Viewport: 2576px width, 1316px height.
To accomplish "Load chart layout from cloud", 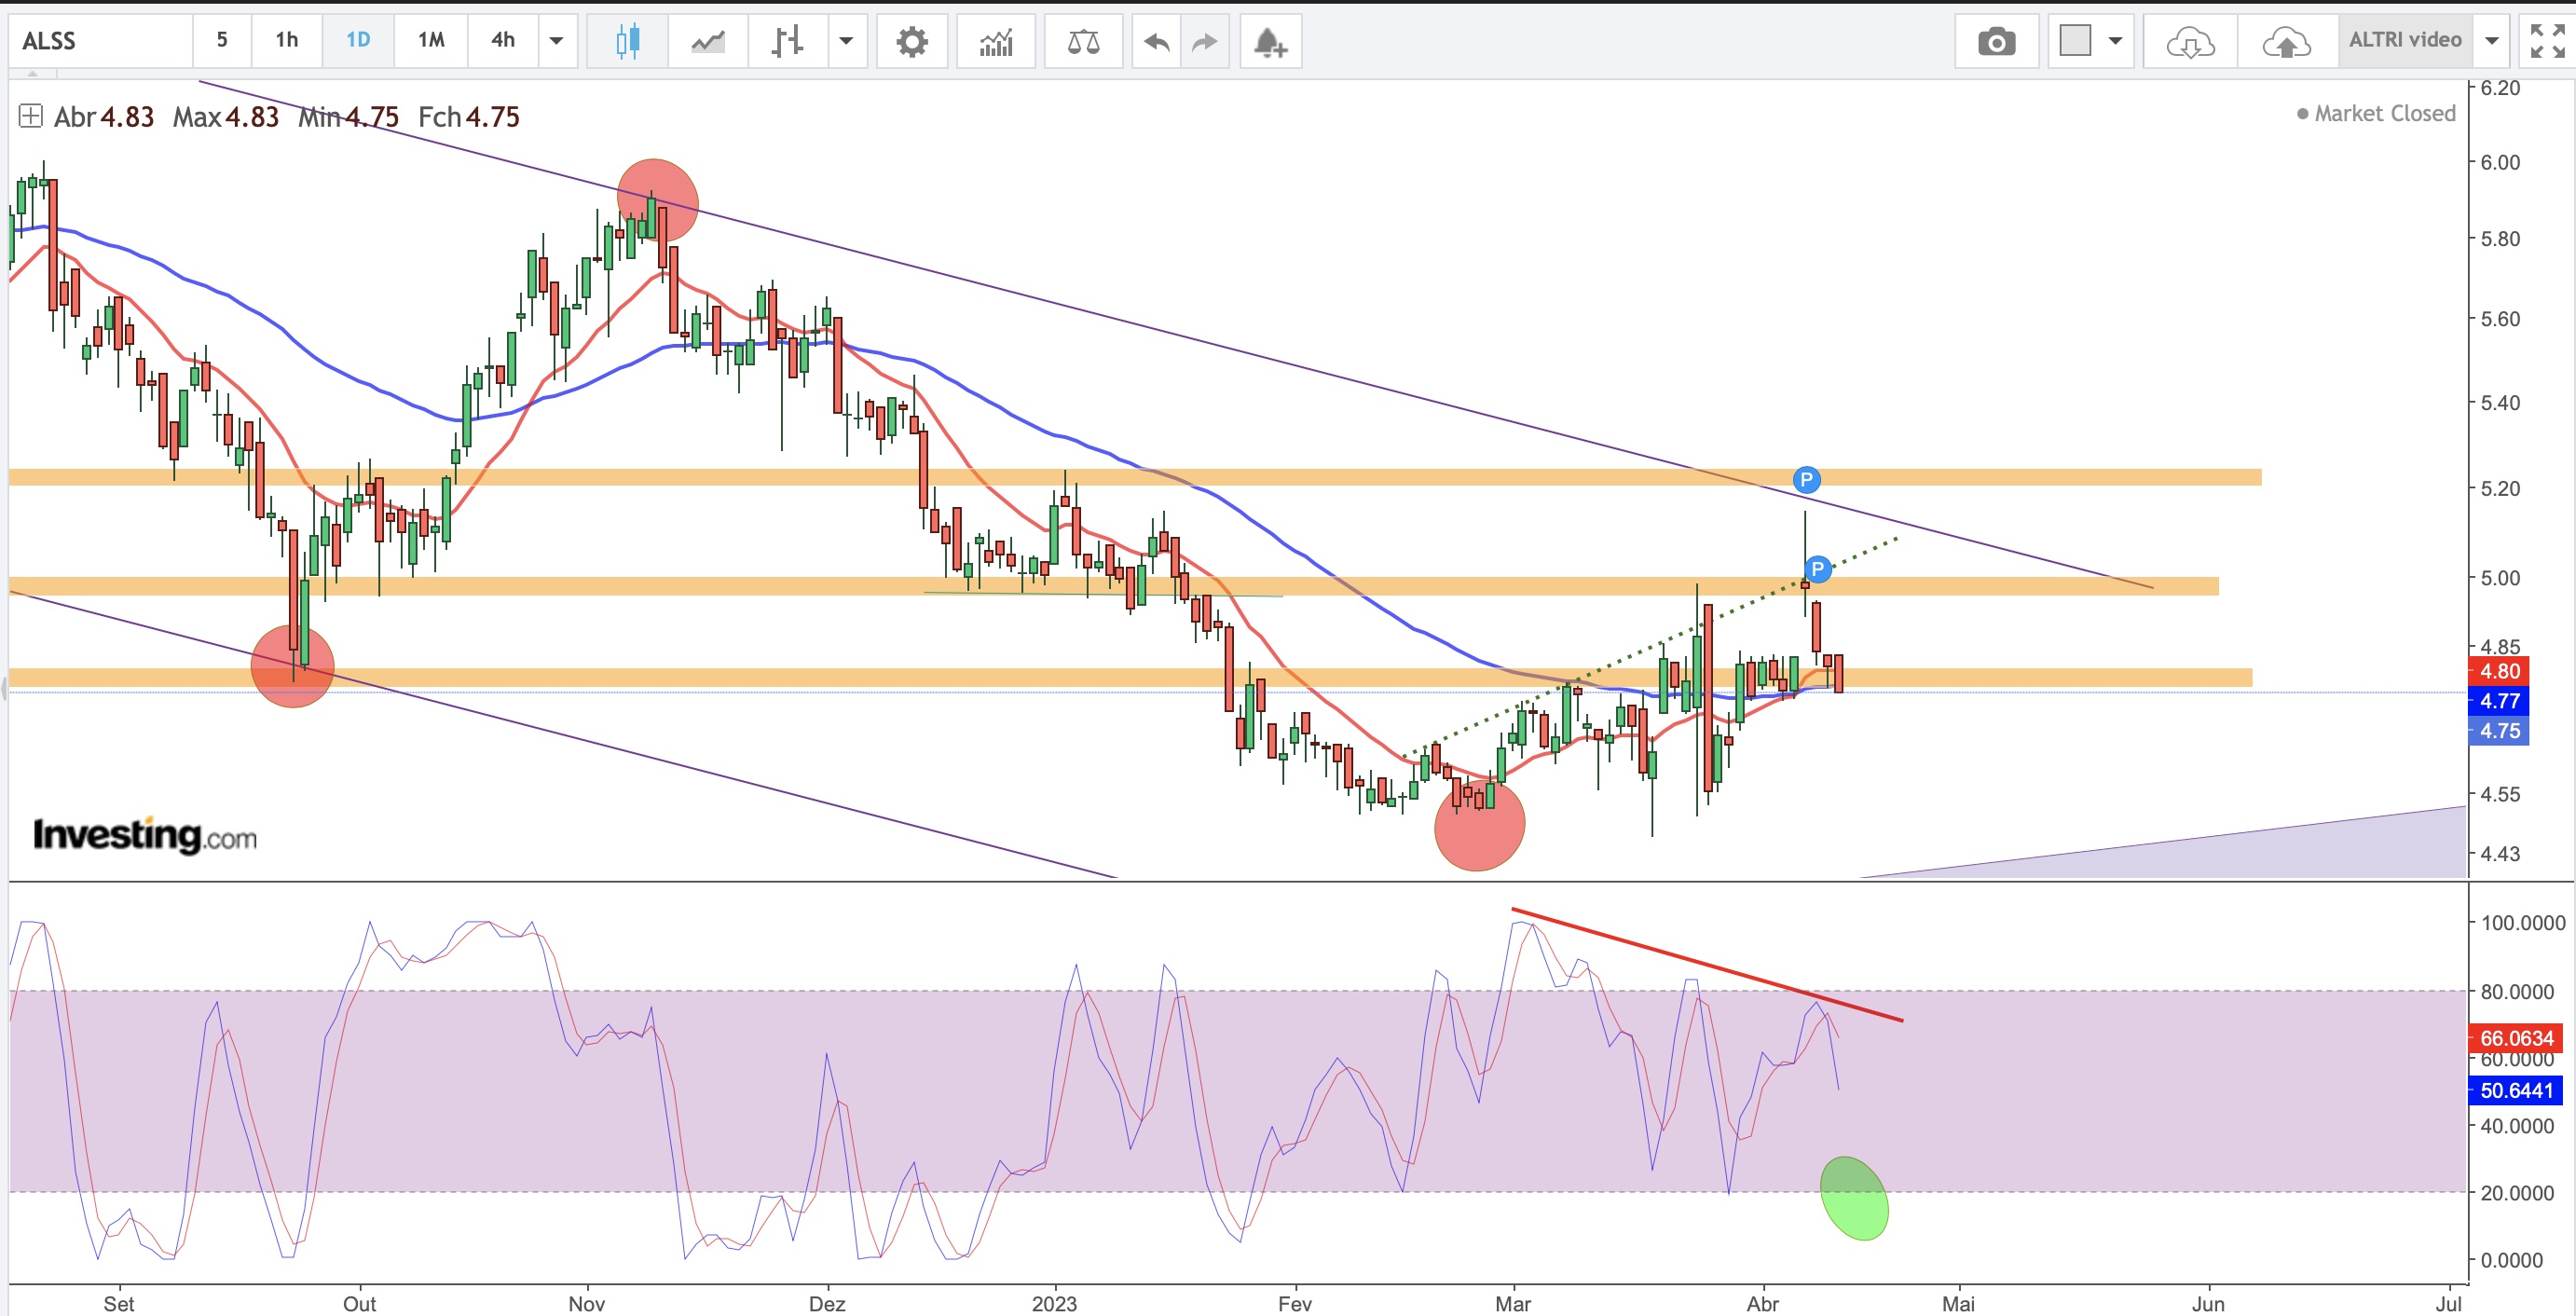I will click(2190, 41).
